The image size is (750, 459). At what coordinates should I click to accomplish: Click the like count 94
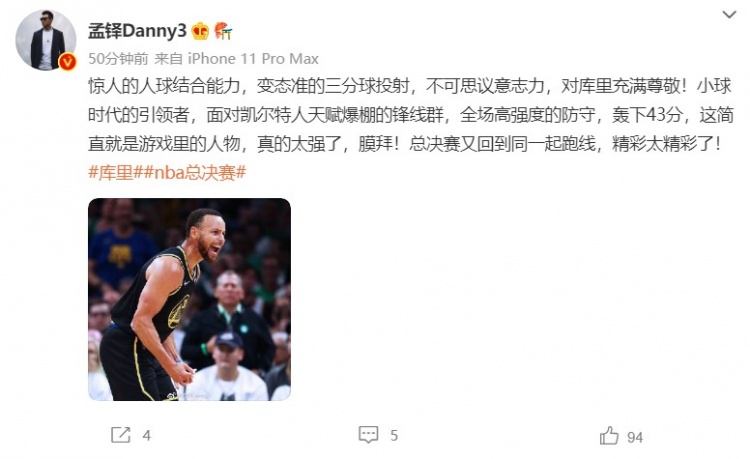click(635, 437)
